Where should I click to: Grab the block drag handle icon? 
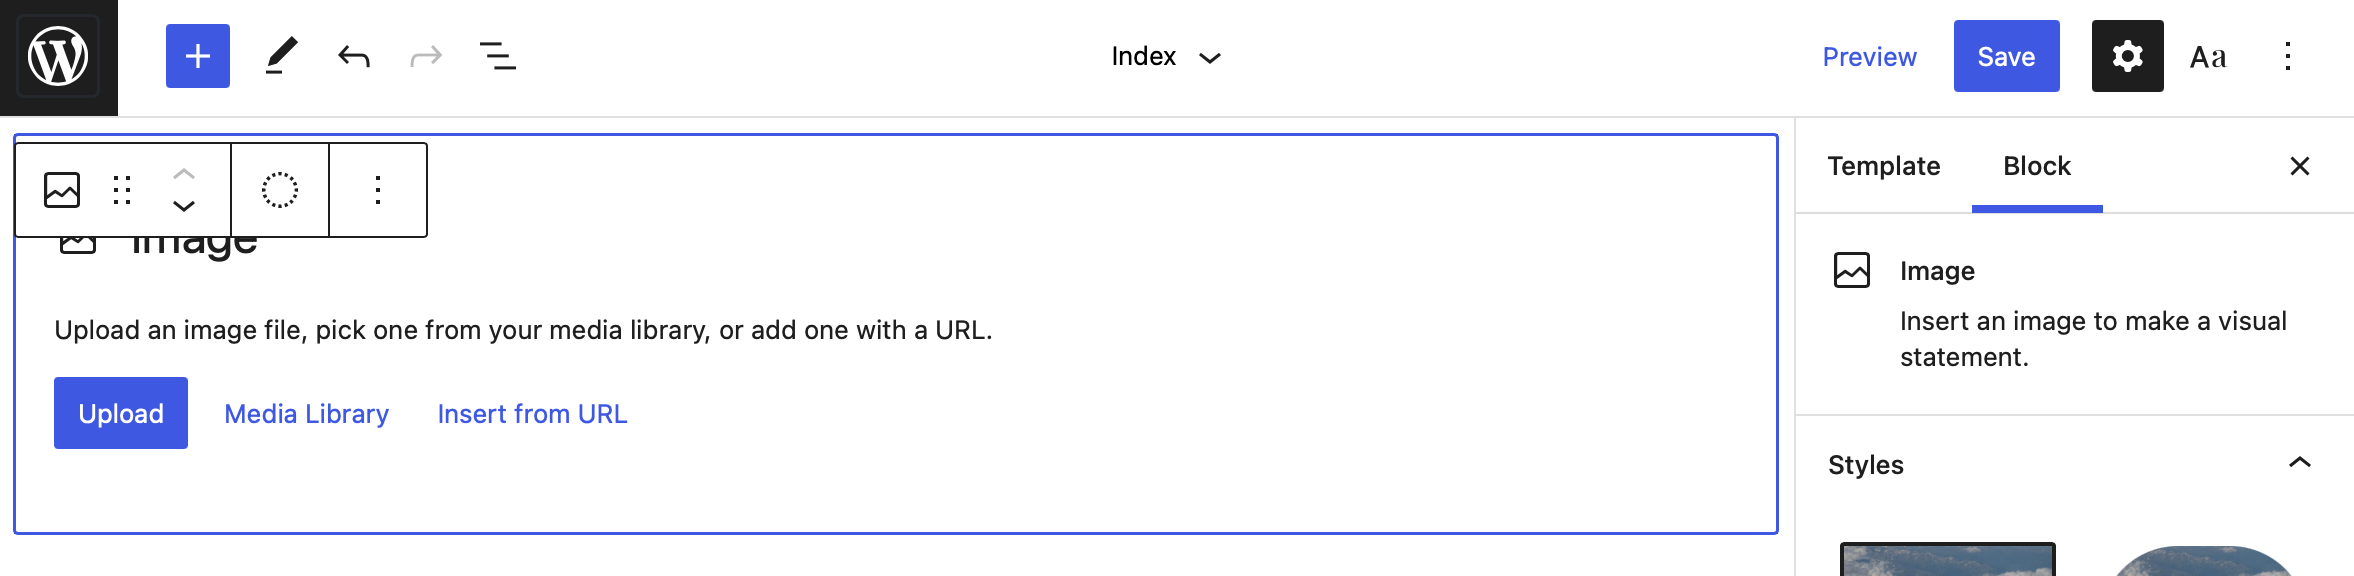point(122,189)
